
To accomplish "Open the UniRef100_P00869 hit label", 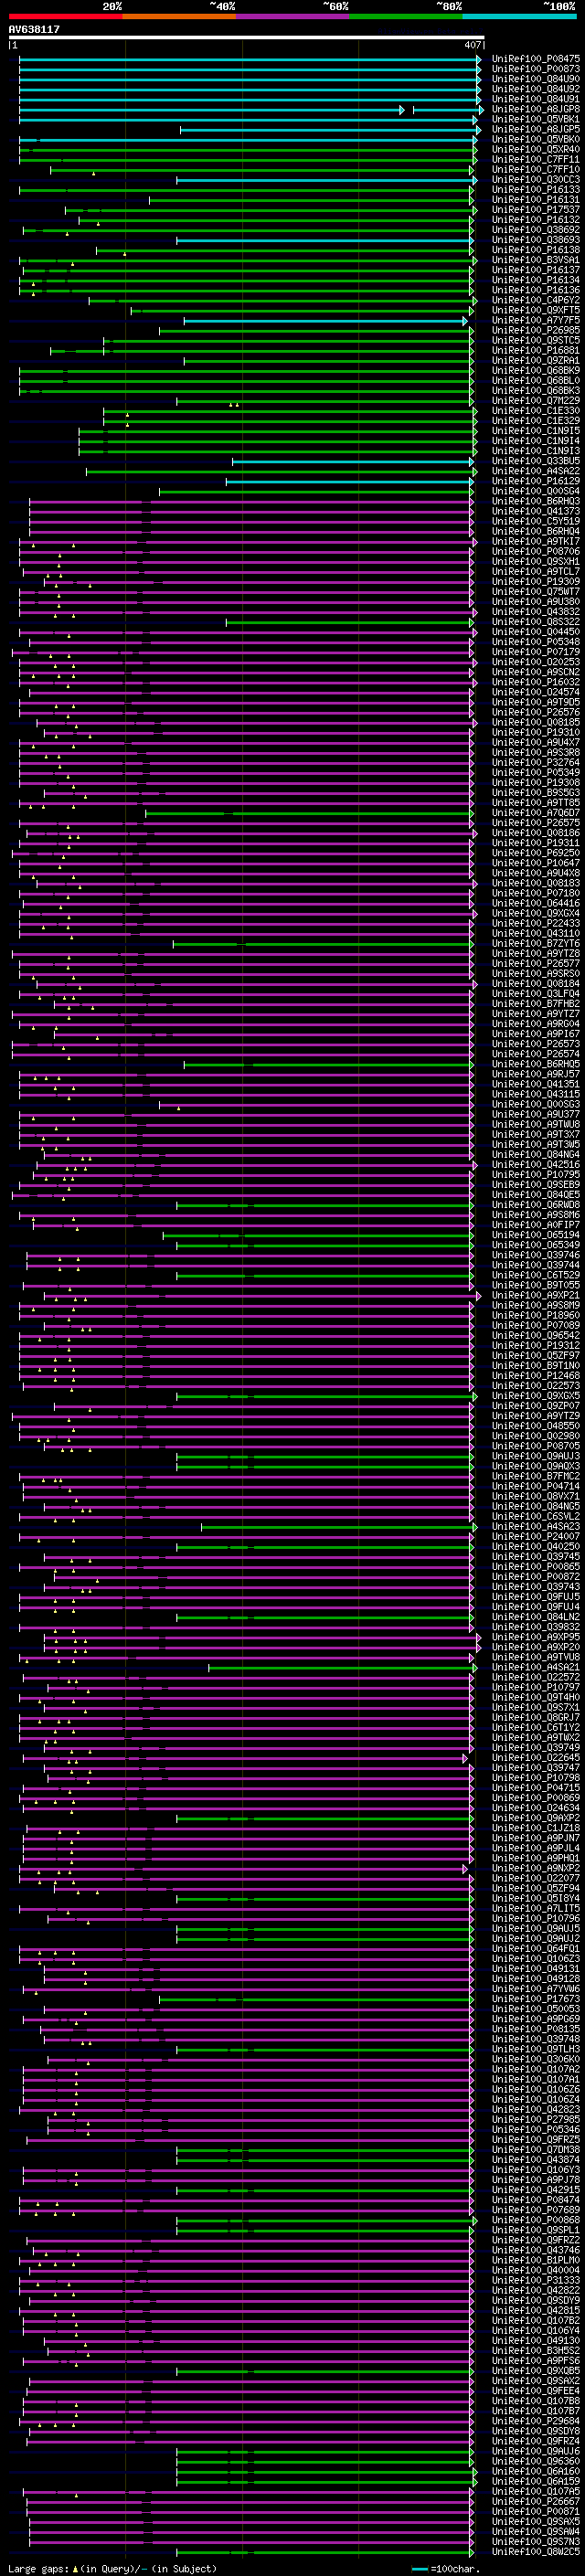I will click(x=536, y=1798).
